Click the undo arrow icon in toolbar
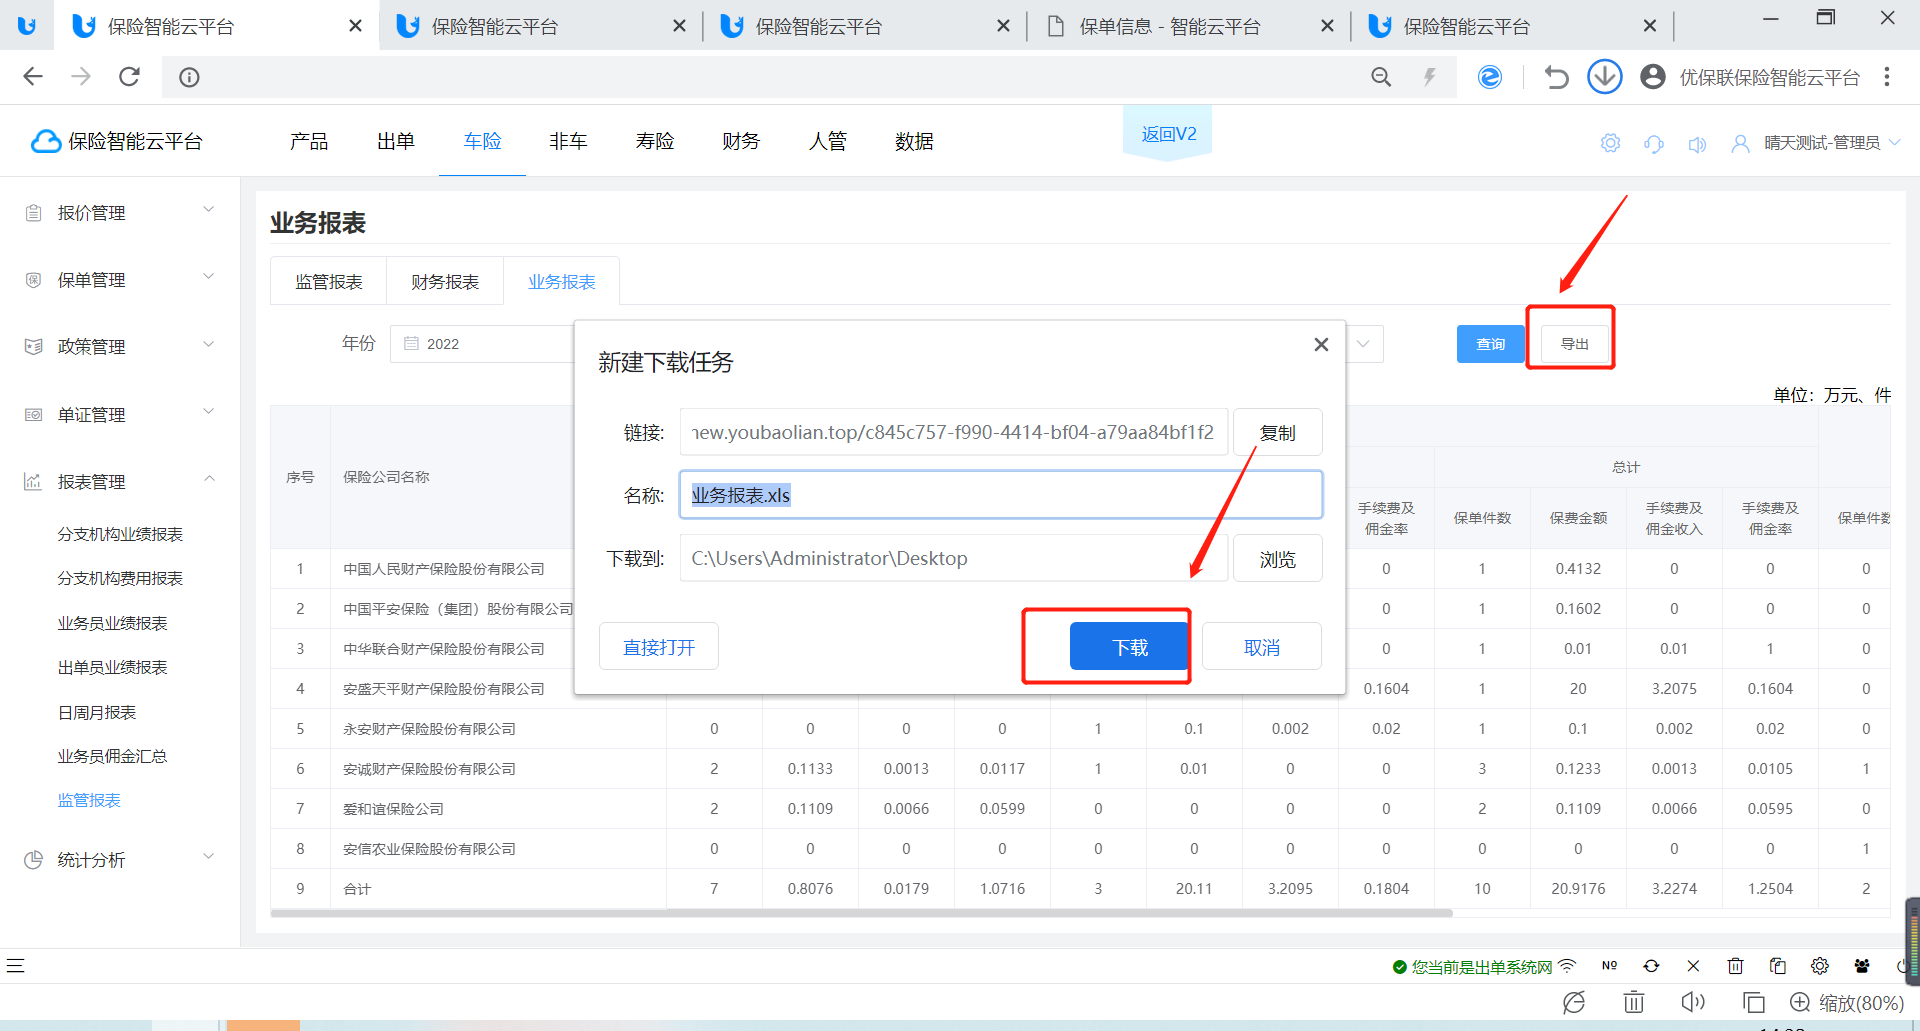 tap(1556, 77)
